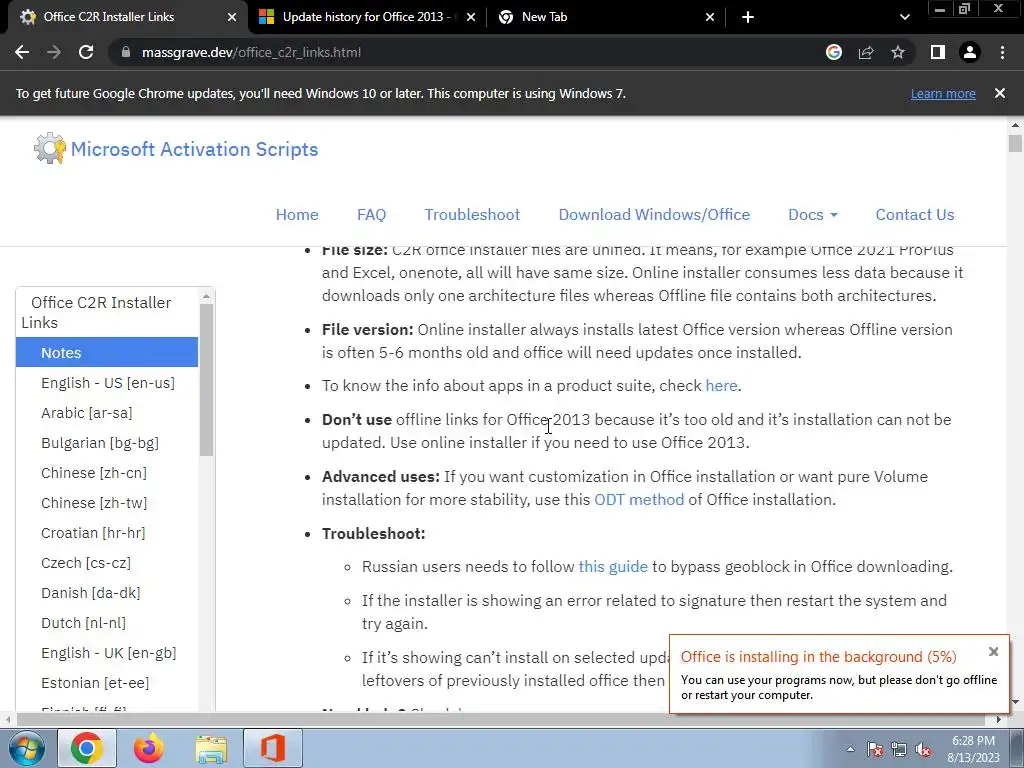Jump to Arabic [ar-sa] section

[x=87, y=413]
